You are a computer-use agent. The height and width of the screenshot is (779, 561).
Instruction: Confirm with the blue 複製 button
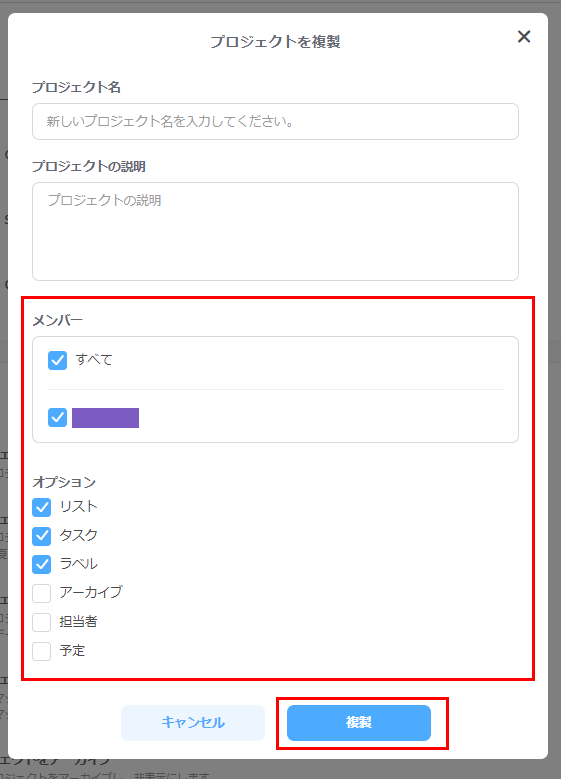[x=359, y=723]
